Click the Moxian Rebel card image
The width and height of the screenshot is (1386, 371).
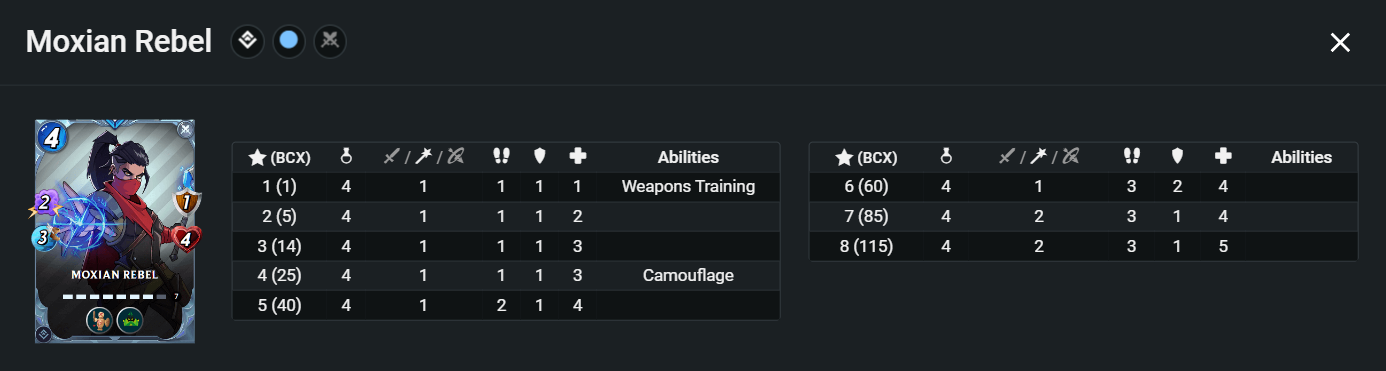[x=115, y=231]
